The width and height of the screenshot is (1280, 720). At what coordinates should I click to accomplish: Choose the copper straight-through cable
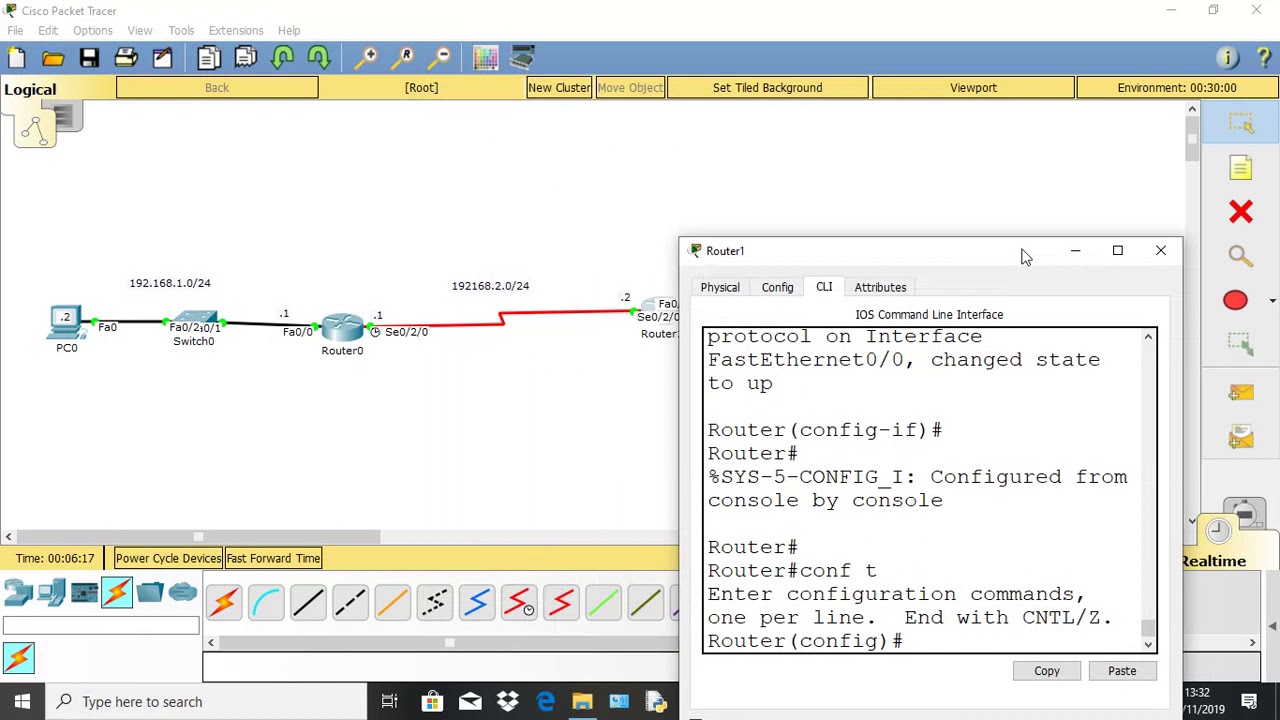(x=308, y=602)
